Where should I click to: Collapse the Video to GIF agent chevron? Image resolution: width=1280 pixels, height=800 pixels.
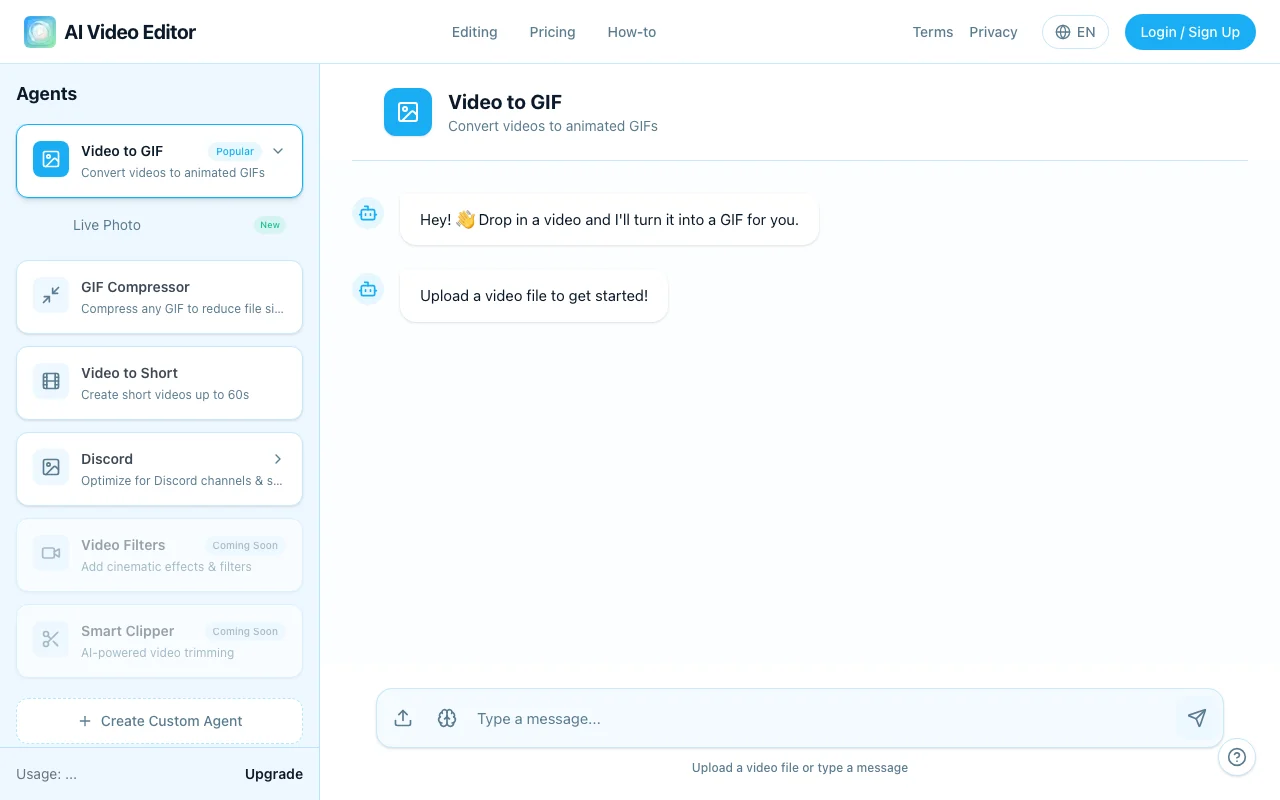click(x=278, y=151)
